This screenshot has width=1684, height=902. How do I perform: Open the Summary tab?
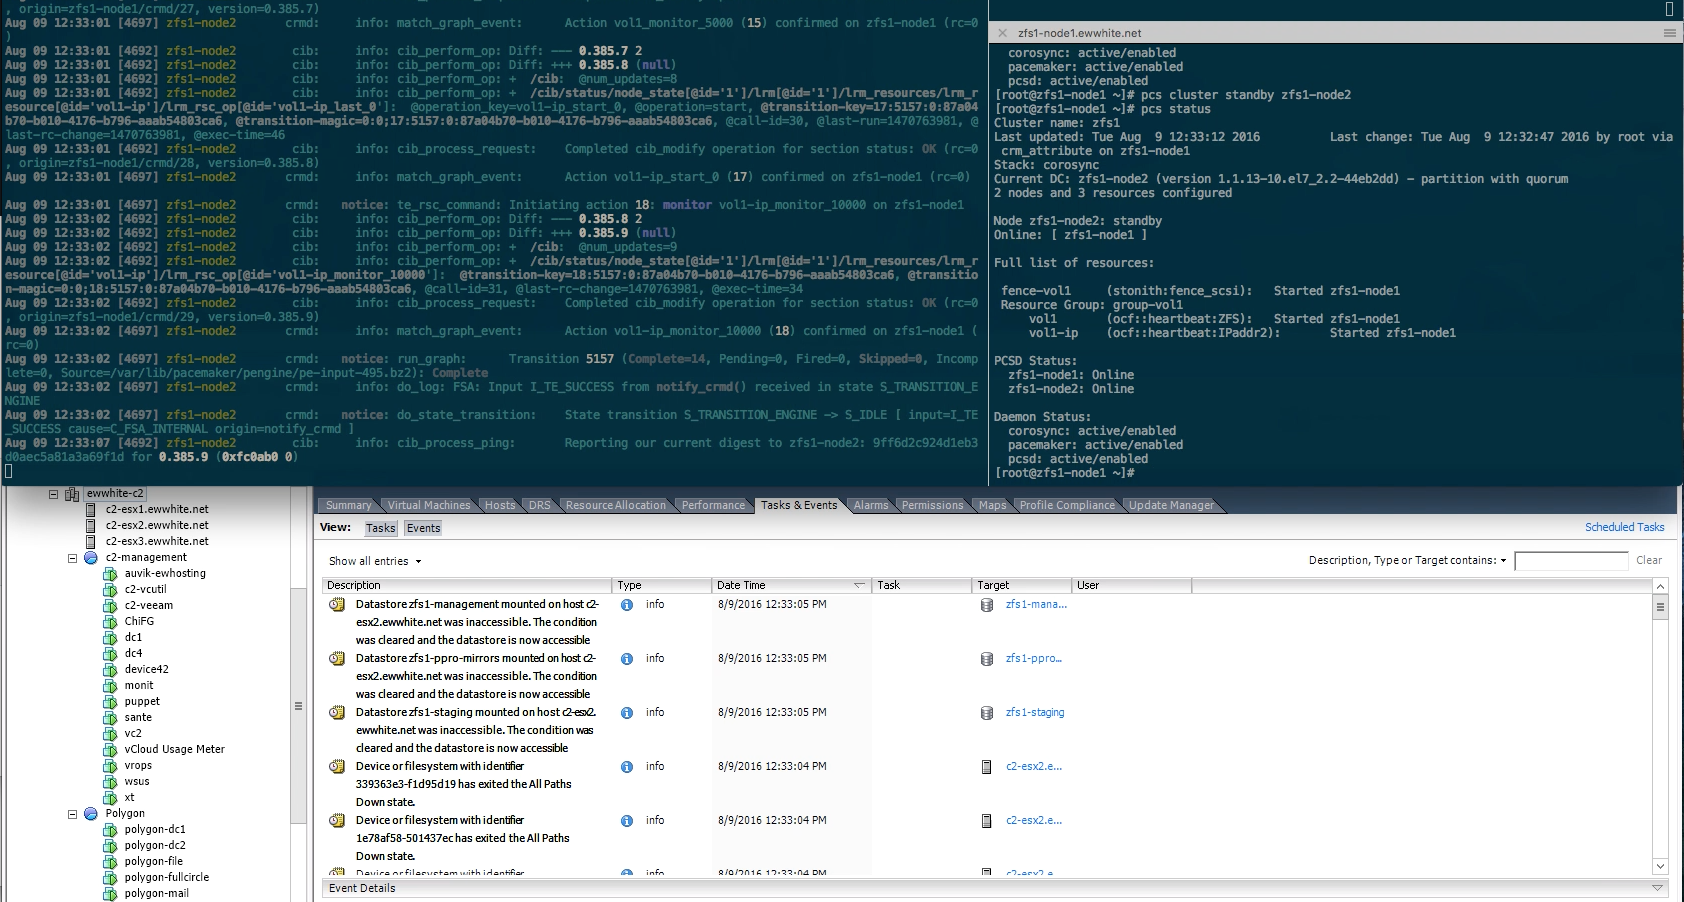pyautogui.click(x=348, y=505)
